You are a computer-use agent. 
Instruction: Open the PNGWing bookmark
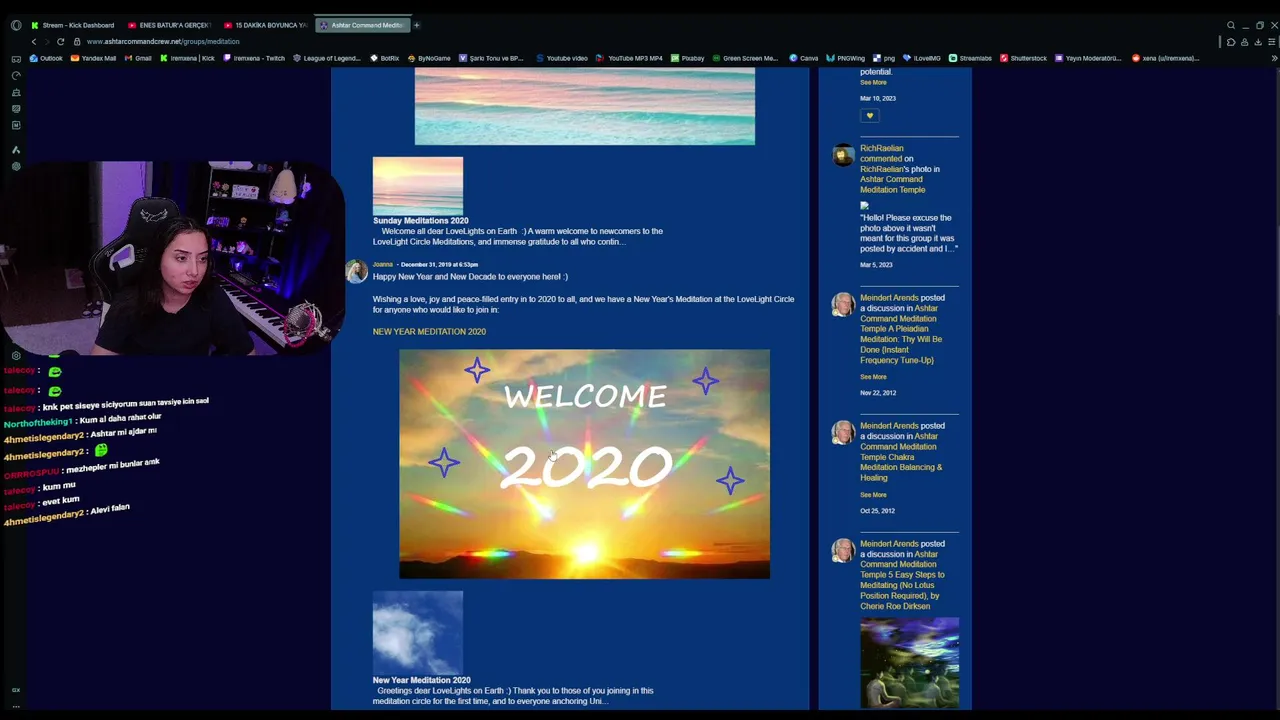(x=845, y=58)
